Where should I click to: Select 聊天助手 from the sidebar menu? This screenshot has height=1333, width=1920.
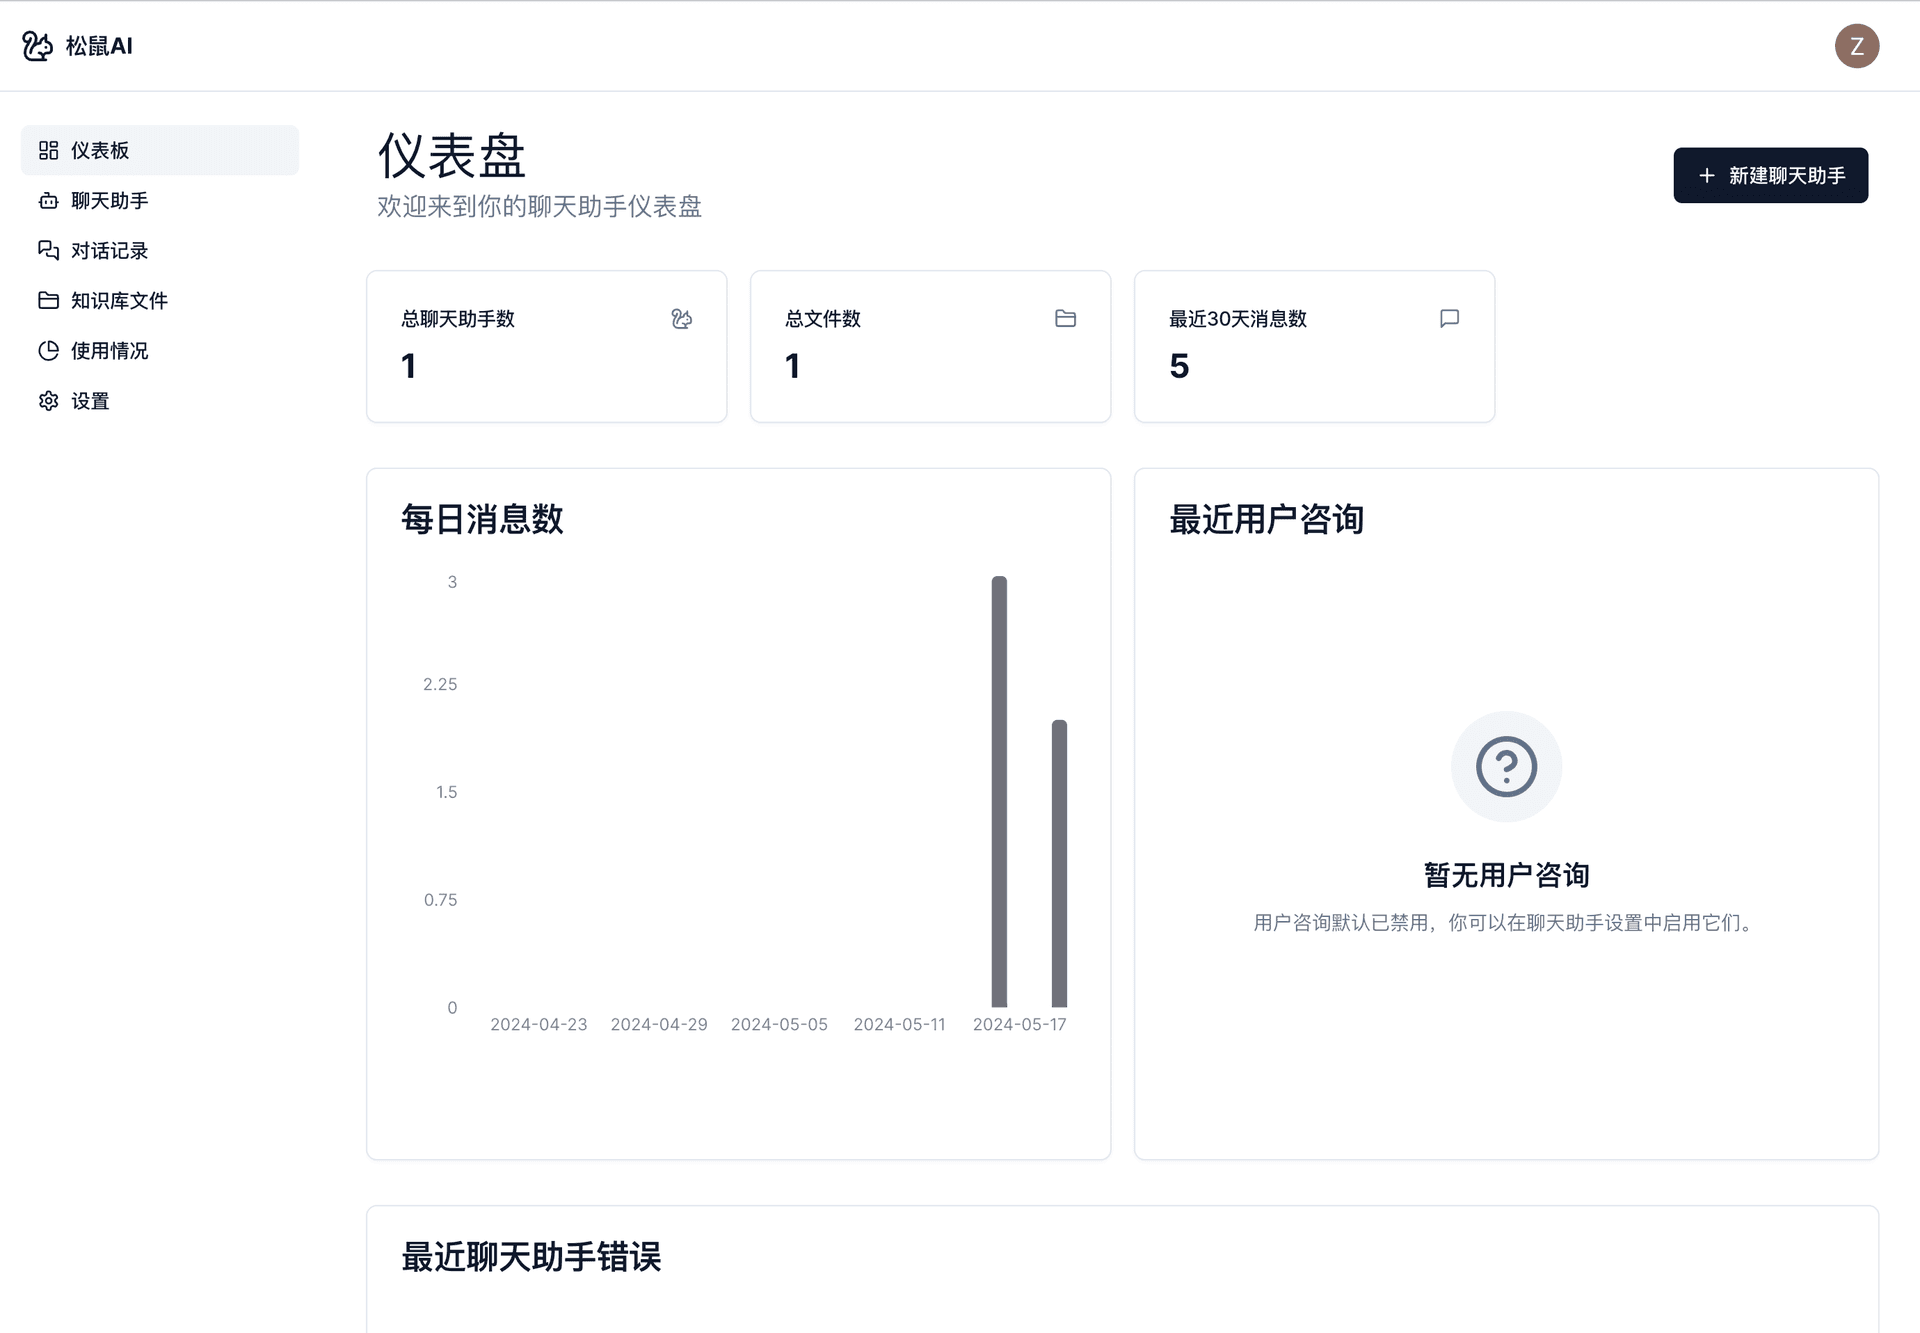point(108,200)
